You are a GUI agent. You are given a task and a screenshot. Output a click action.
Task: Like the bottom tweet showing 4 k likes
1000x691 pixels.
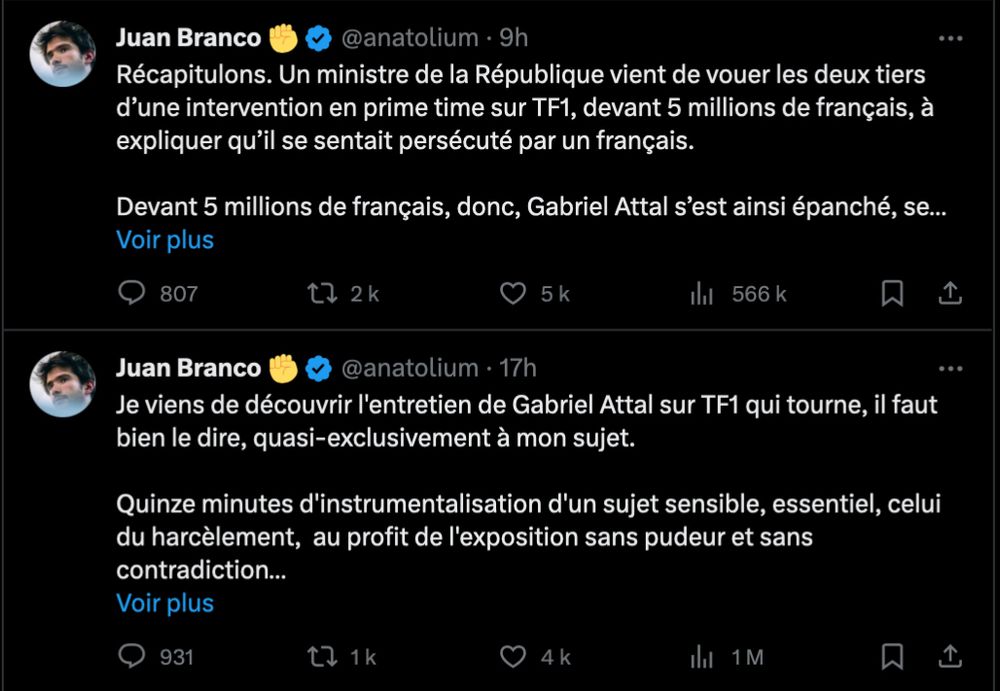coord(513,657)
